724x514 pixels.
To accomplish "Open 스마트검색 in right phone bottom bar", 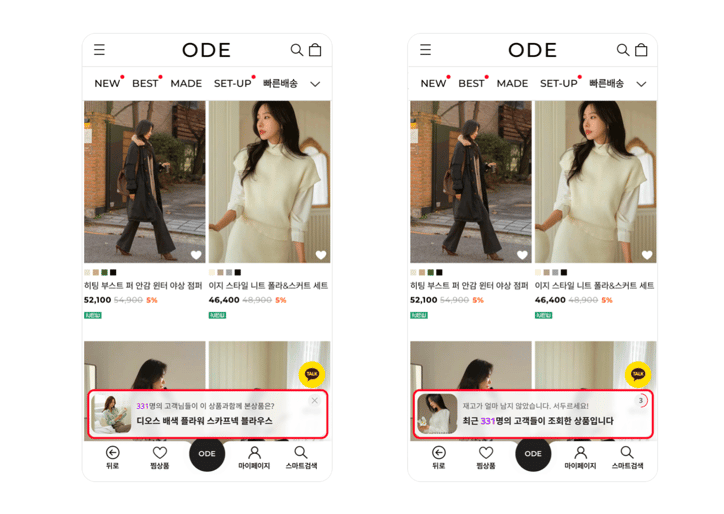I will click(x=627, y=457).
